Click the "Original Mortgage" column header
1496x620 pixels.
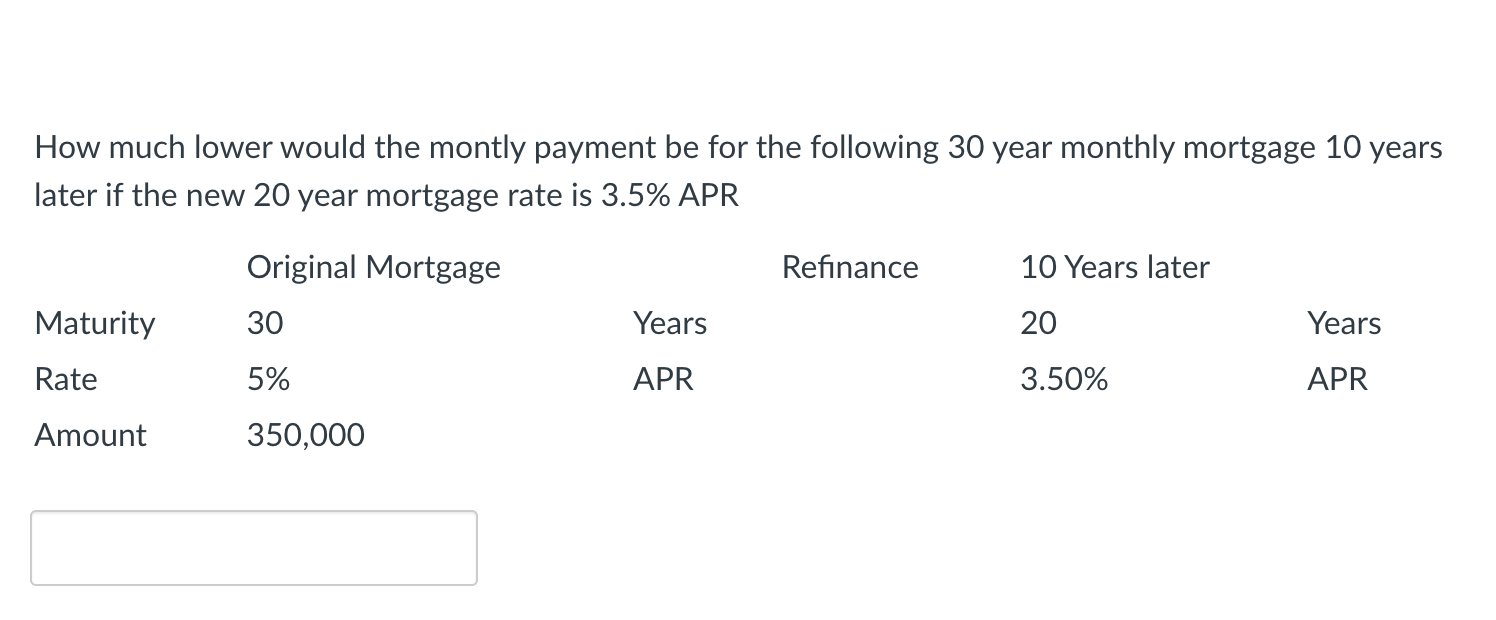click(x=373, y=267)
